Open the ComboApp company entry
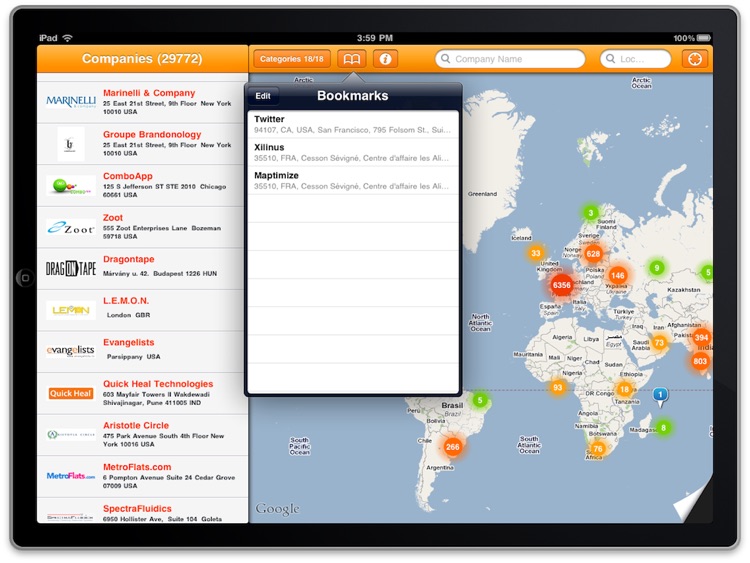Screen dimensions: 750x563 click(x=143, y=186)
